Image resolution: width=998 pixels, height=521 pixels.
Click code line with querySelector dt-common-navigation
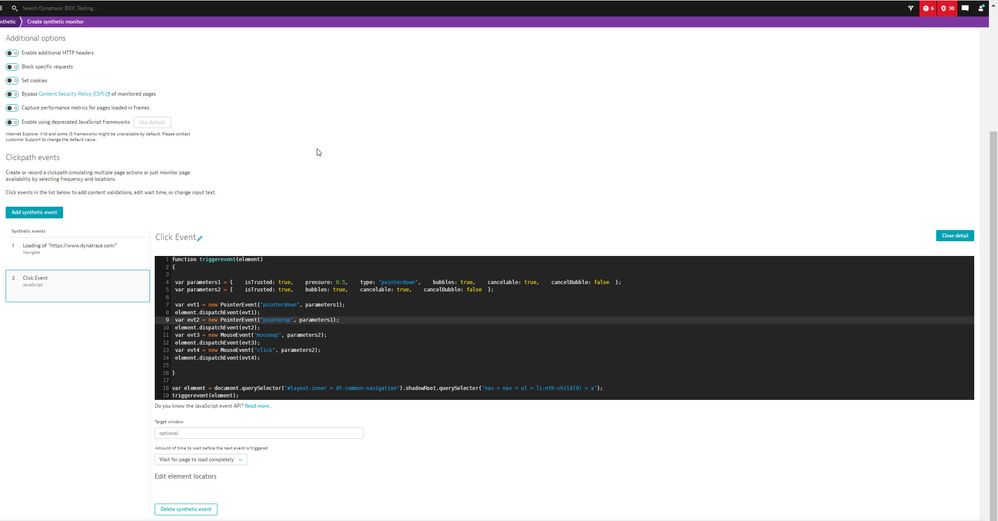click(387, 388)
